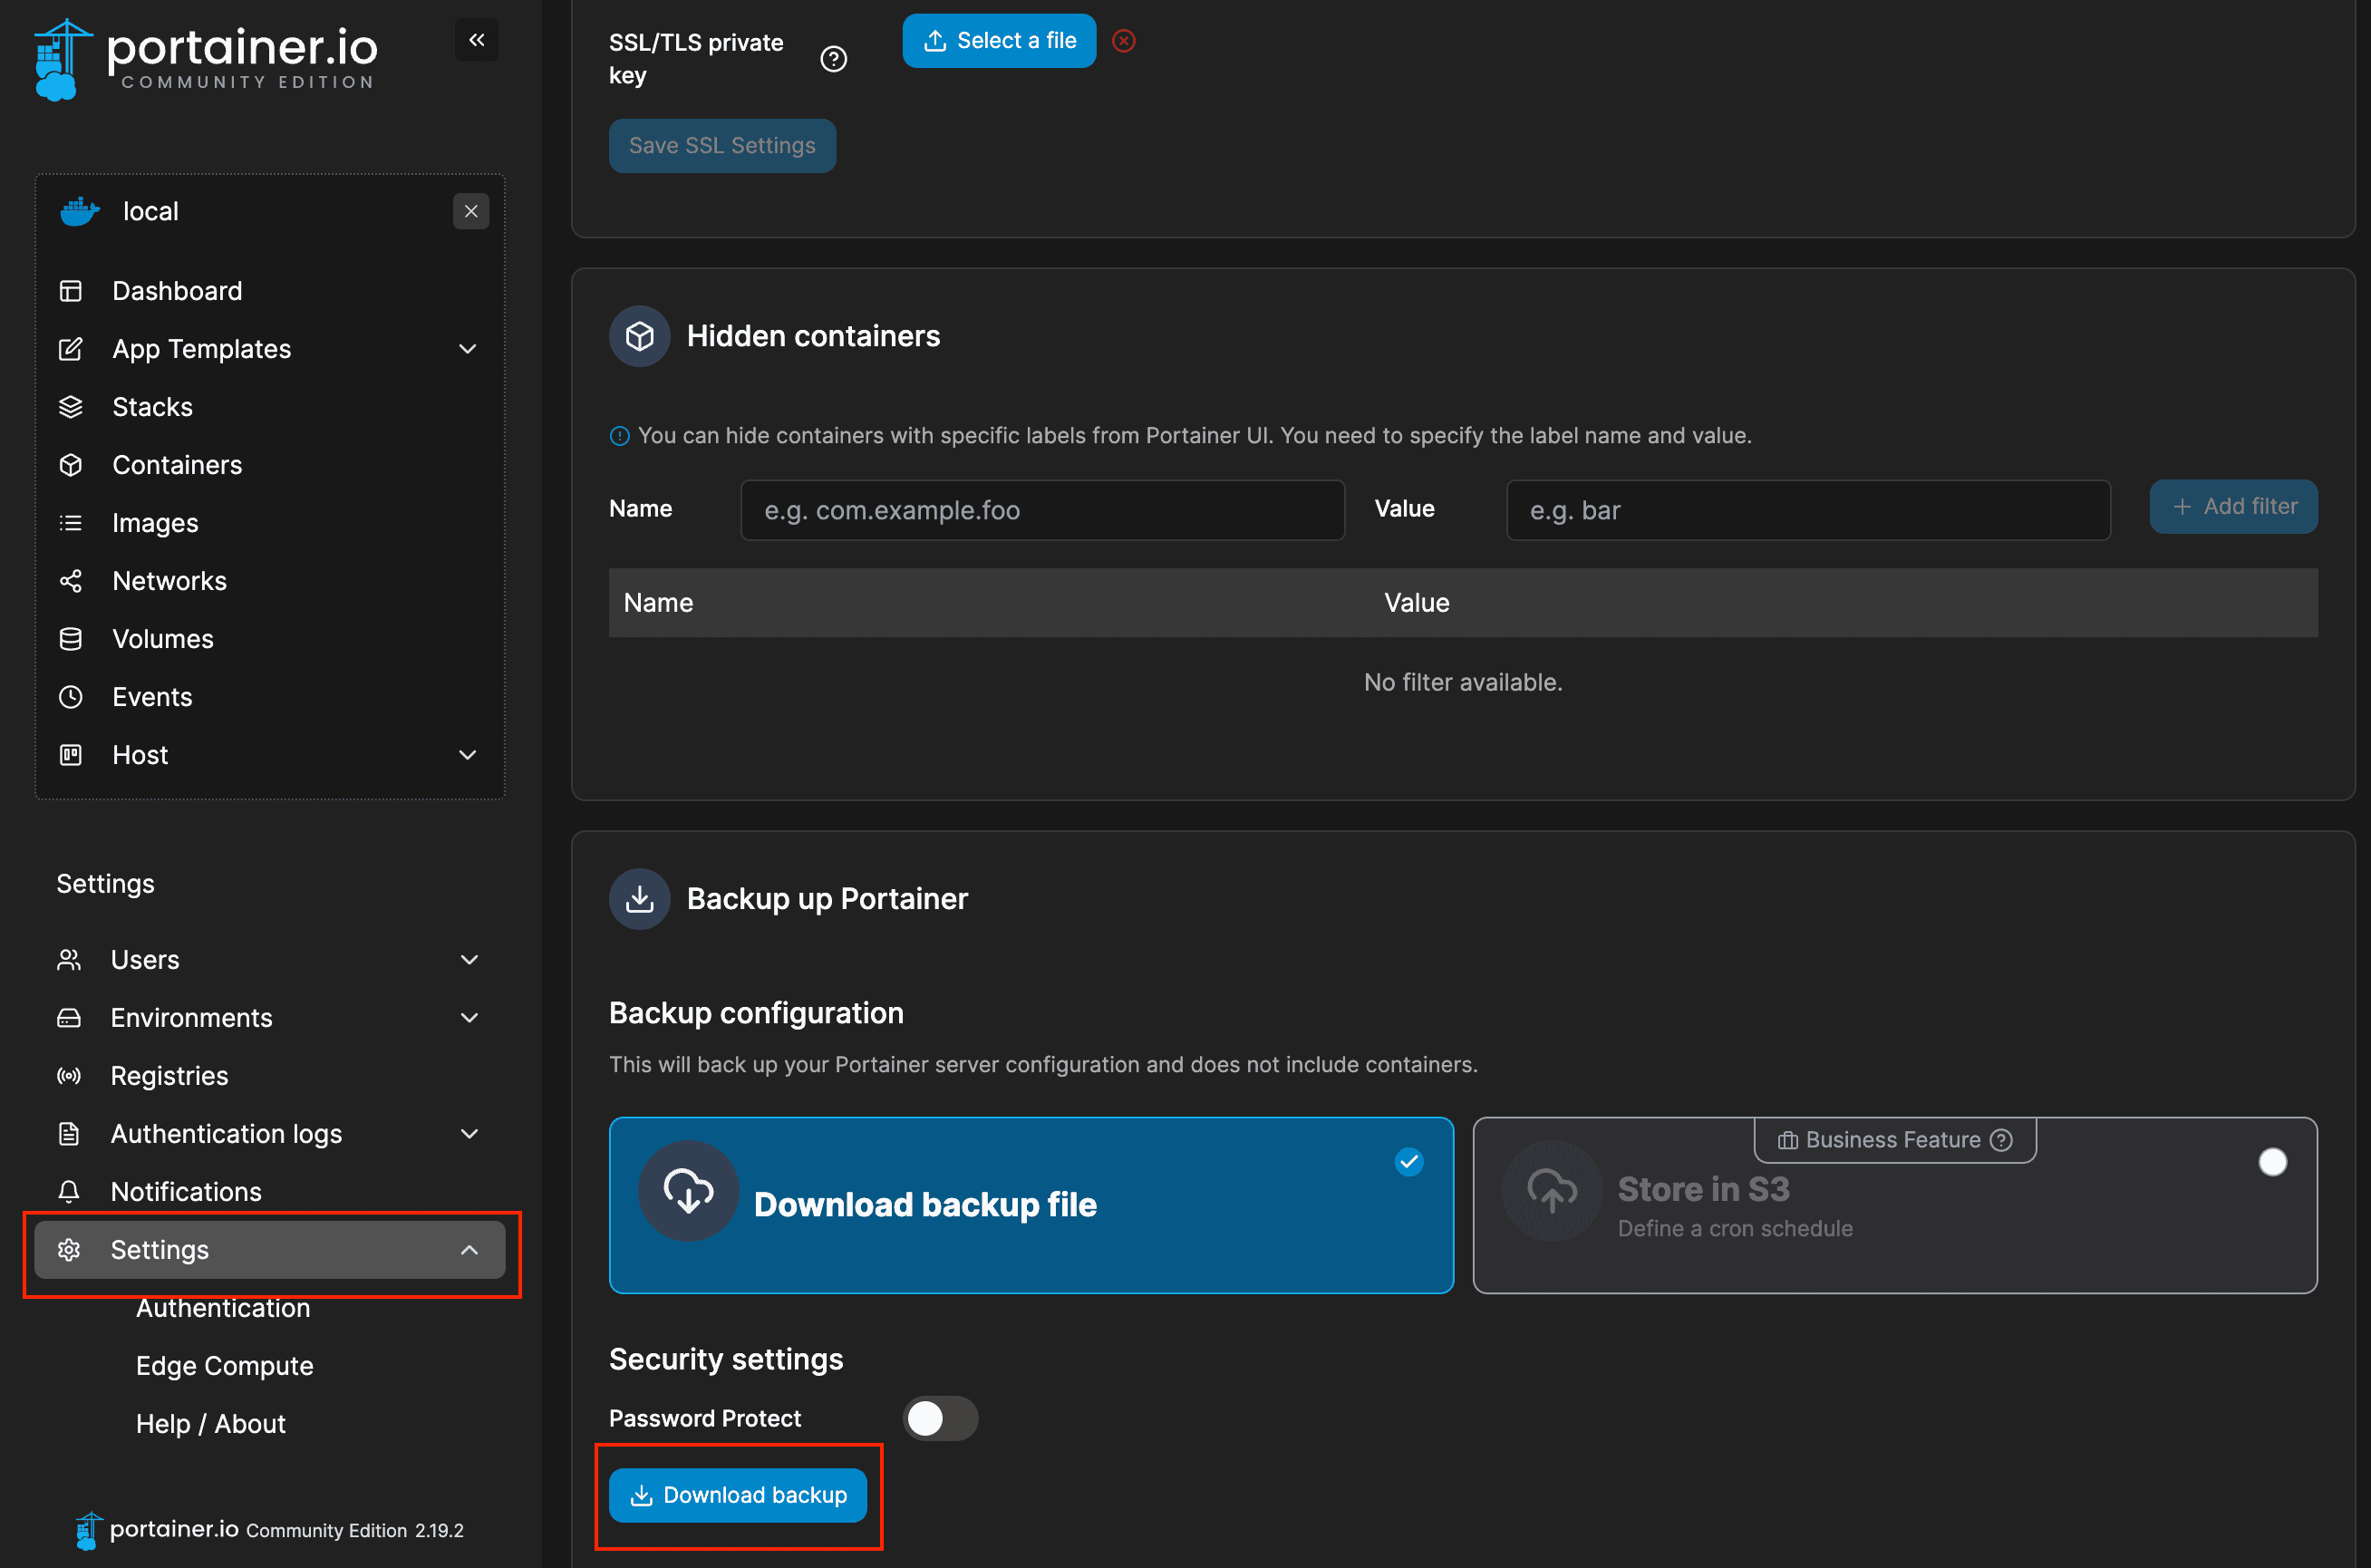The height and width of the screenshot is (1568, 2371).
Task: Expand the App Templates submenu chevron
Action: coord(467,349)
